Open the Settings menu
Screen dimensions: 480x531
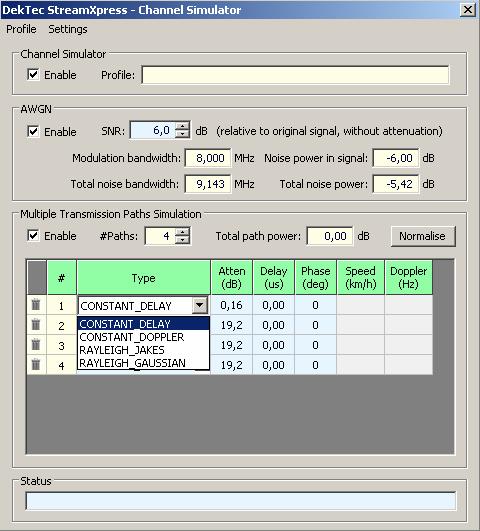68,29
